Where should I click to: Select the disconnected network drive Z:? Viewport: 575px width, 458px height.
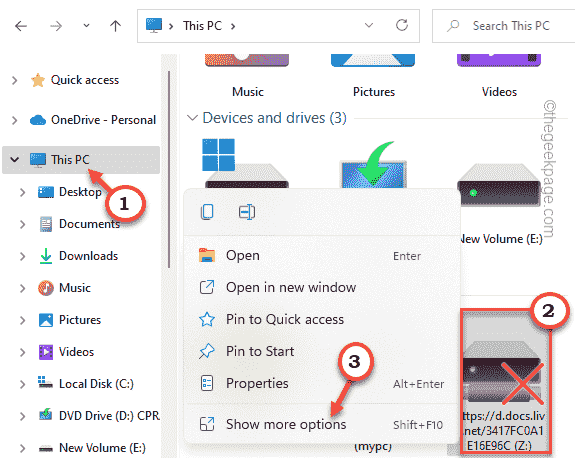(505, 381)
